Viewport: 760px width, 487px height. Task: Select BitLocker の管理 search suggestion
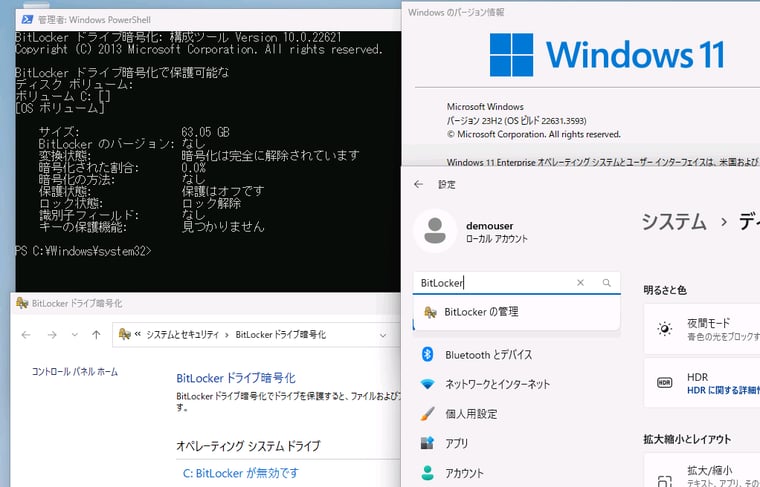[517, 312]
